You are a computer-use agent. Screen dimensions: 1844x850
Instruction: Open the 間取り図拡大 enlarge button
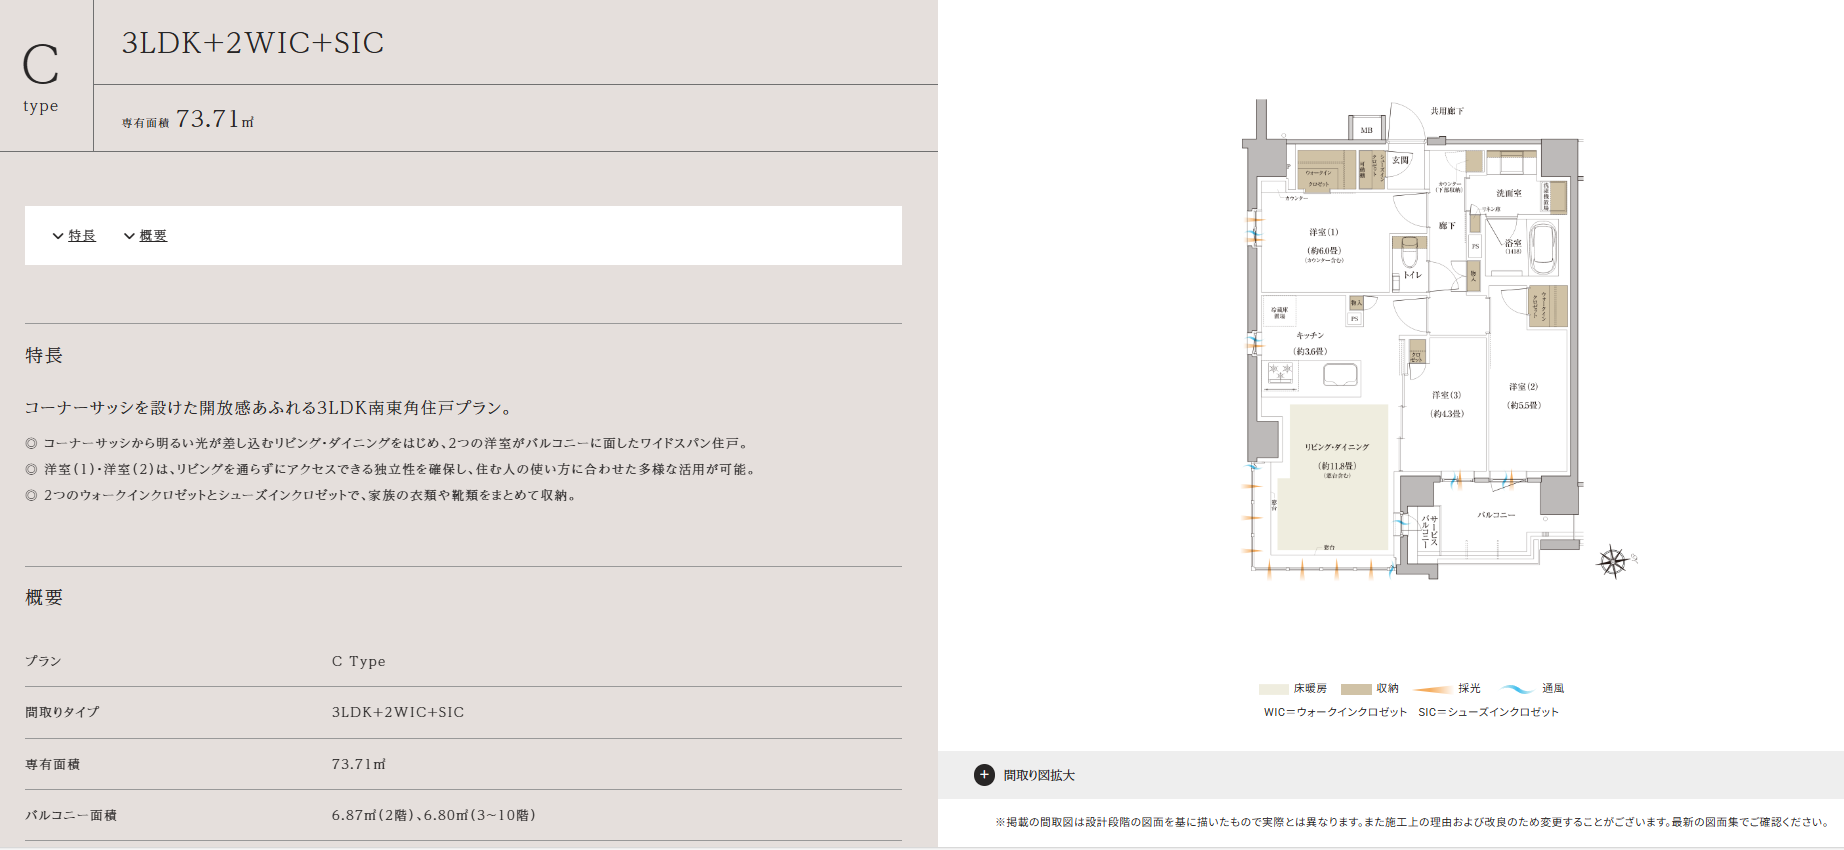click(1039, 775)
